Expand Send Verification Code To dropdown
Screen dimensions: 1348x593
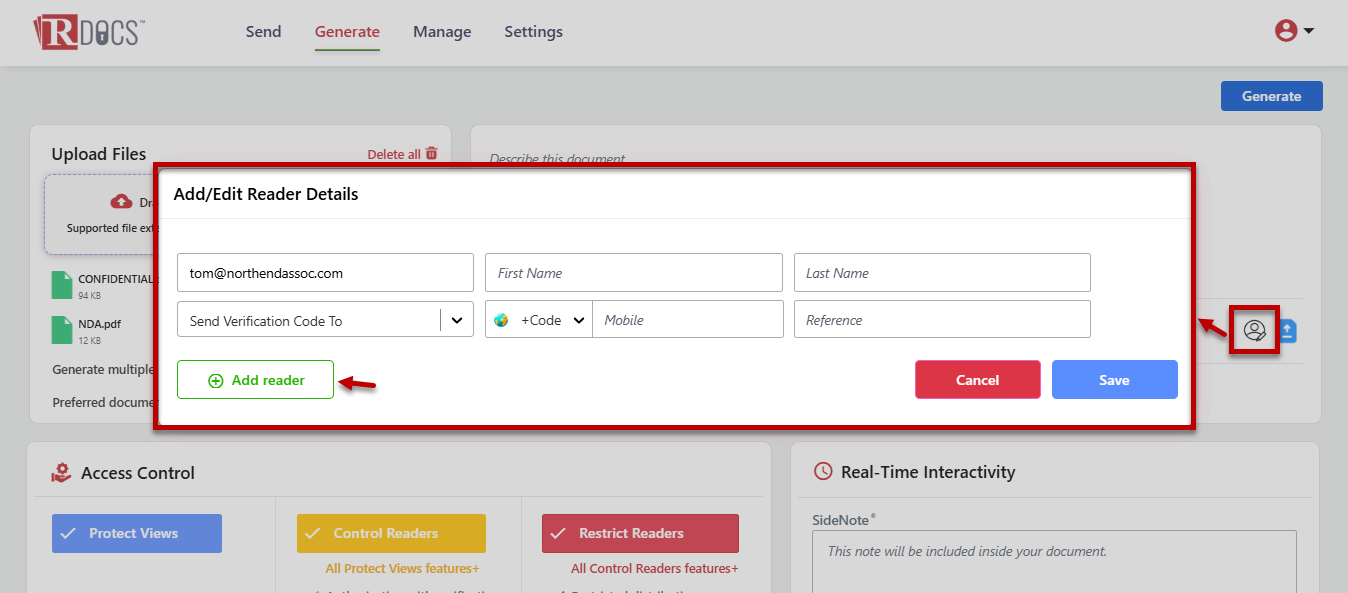pyautogui.click(x=457, y=321)
